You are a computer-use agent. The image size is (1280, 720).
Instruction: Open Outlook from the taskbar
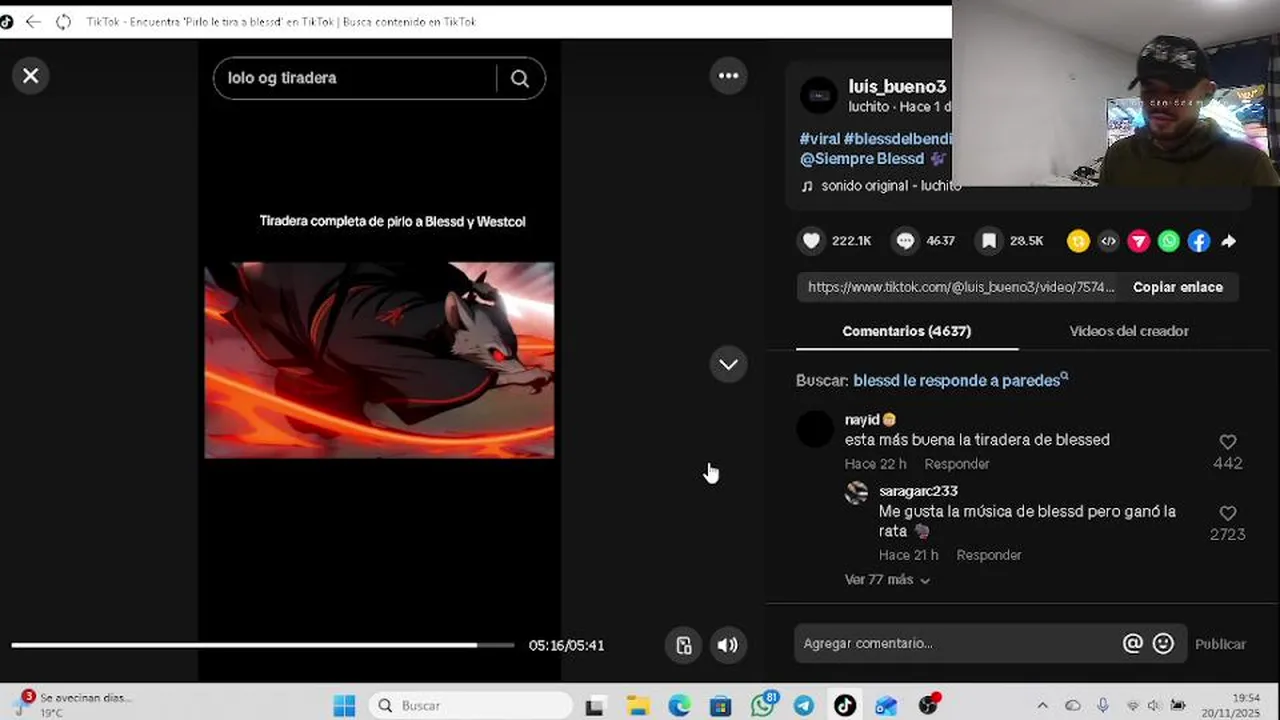886,706
